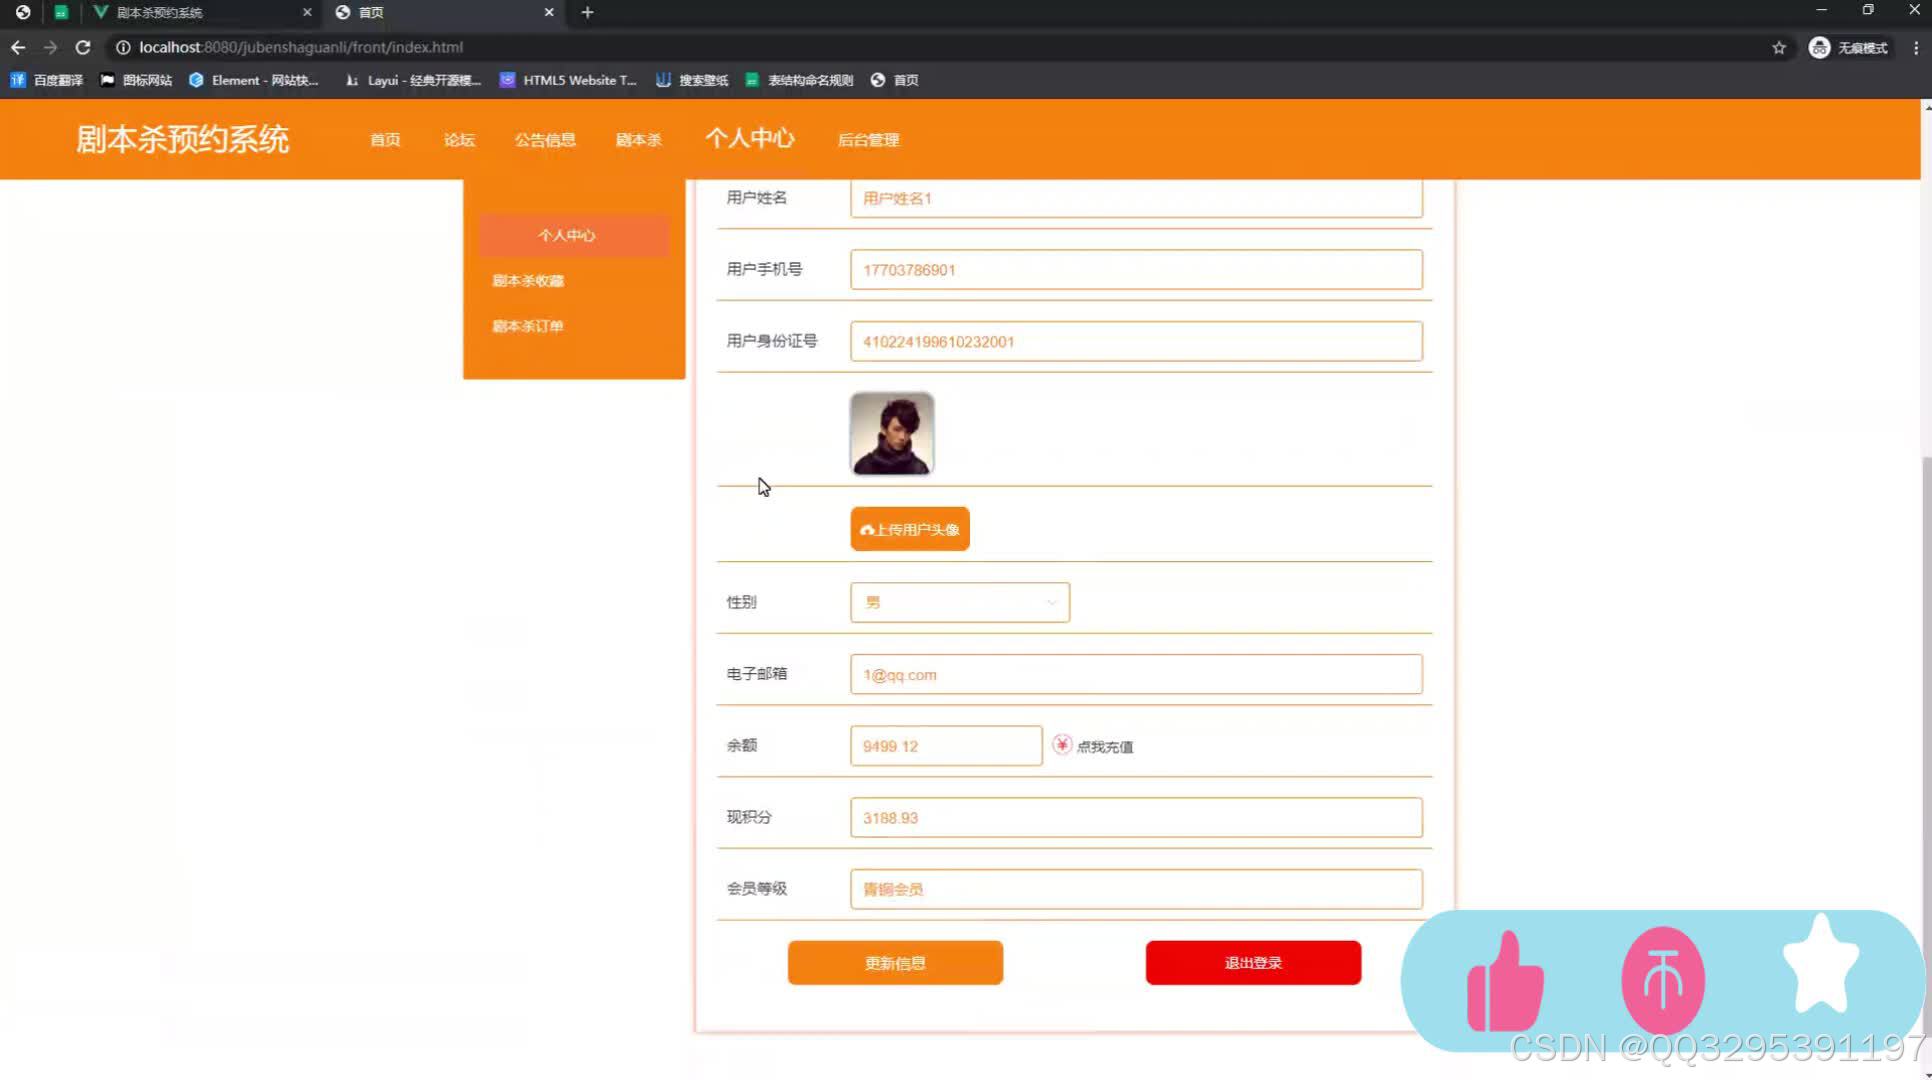Click the forward navigation arrow icon

coord(49,46)
